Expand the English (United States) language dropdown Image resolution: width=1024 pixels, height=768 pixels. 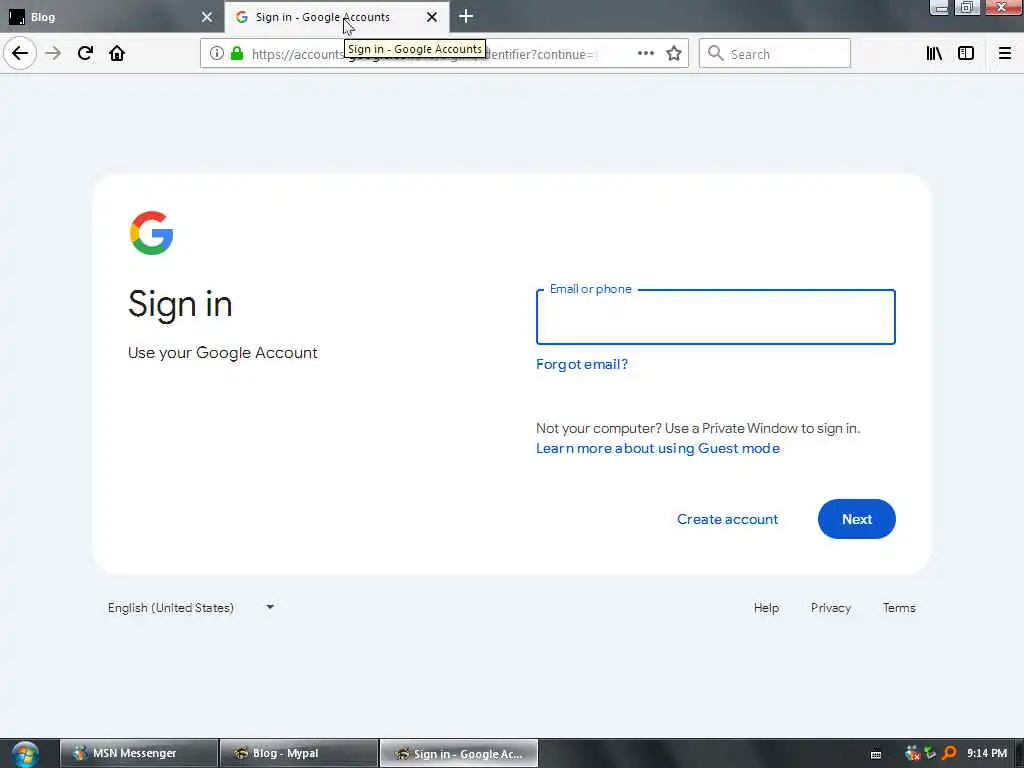(191, 608)
